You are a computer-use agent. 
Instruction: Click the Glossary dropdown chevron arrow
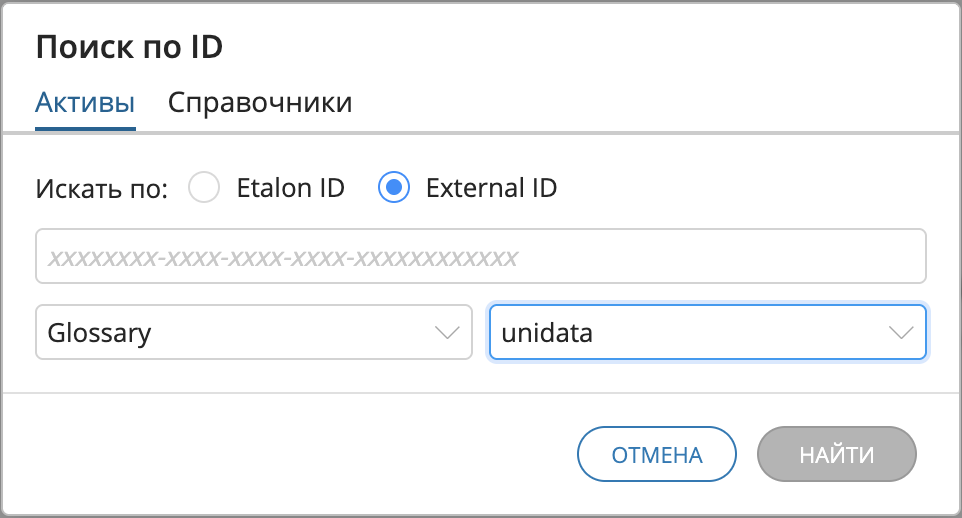(447, 333)
